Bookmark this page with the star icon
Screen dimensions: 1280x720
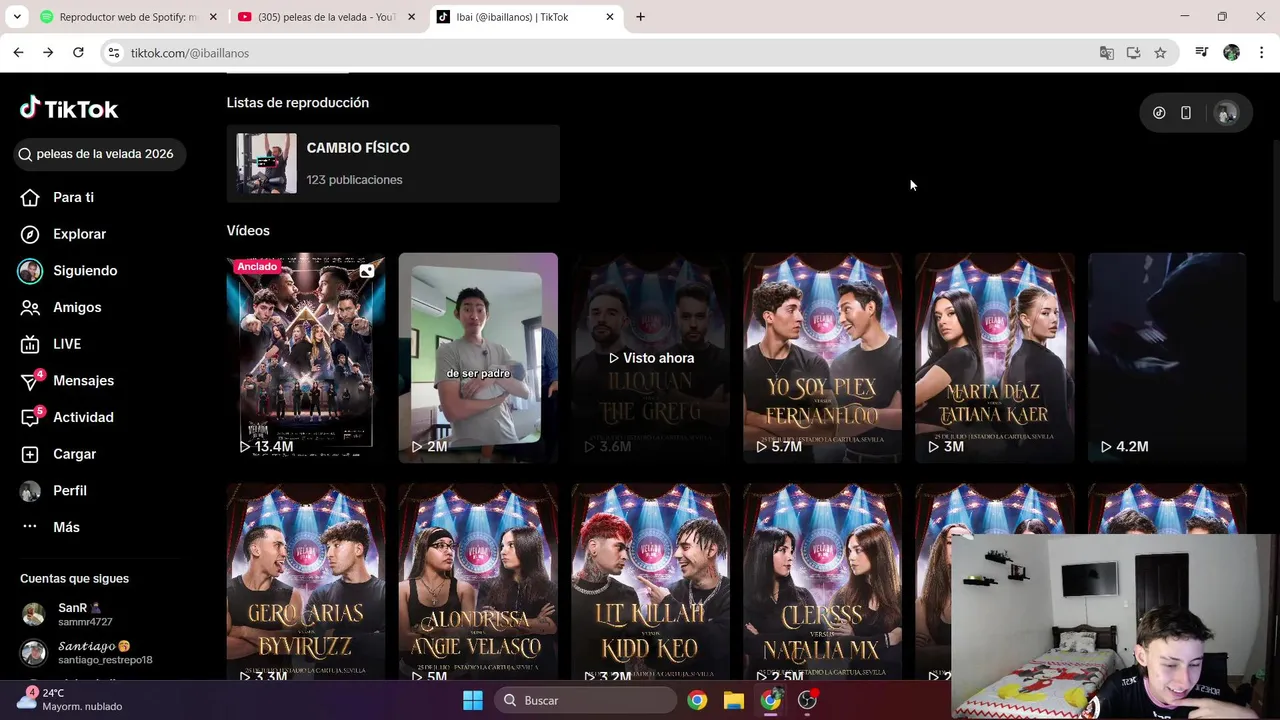[1160, 53]
